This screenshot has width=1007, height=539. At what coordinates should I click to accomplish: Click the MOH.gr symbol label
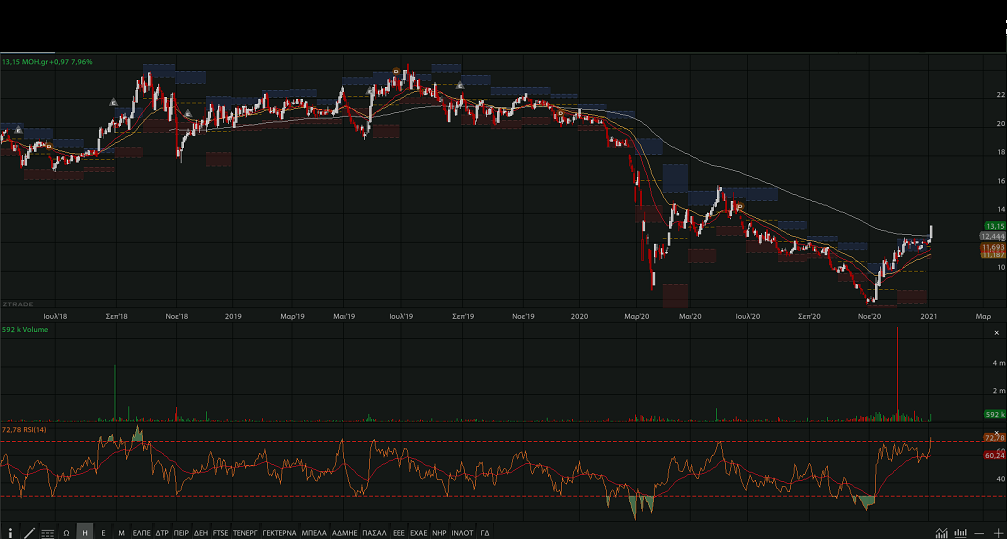[x=48, y=62]
